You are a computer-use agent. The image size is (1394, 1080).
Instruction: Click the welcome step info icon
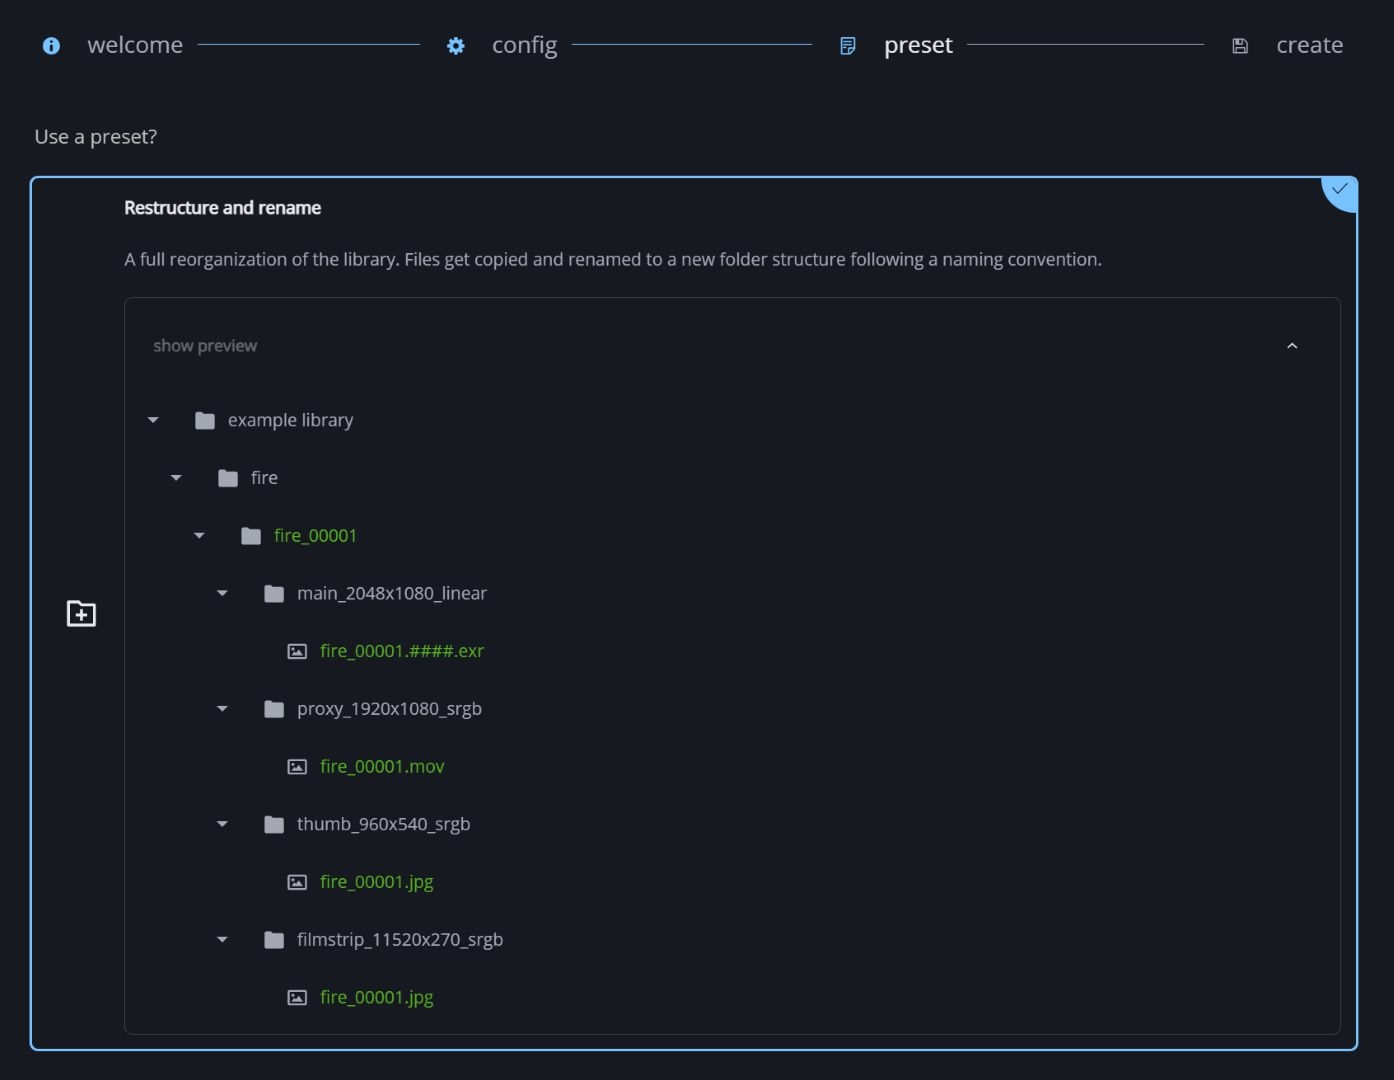(51, 46)
